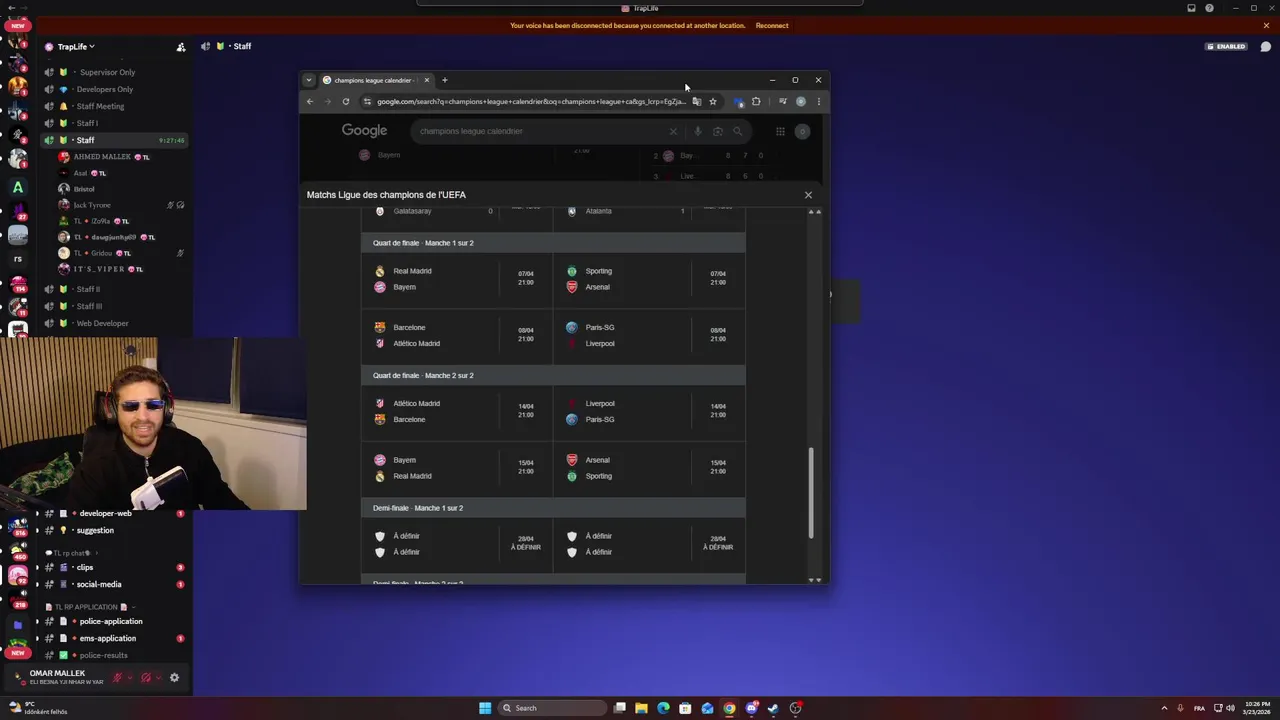
Task: Click the match list vertical scrollbar
Action: [812, 492]
